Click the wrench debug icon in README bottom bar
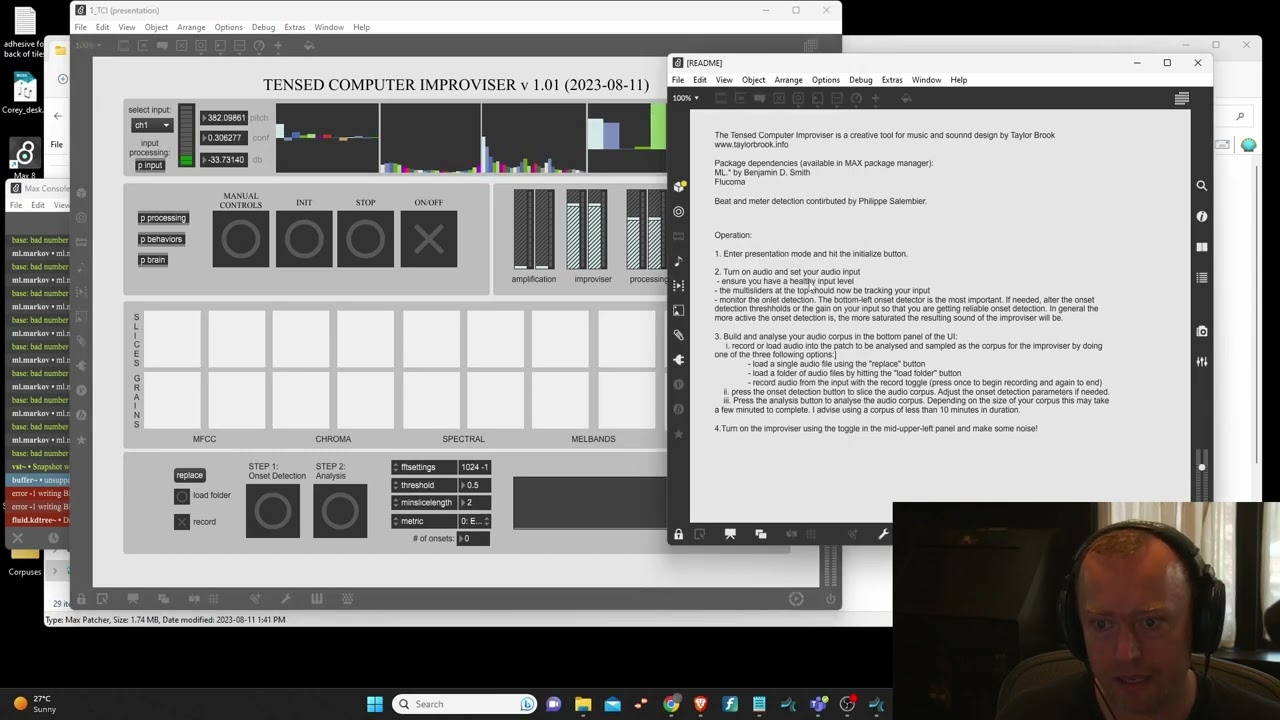 883,535
